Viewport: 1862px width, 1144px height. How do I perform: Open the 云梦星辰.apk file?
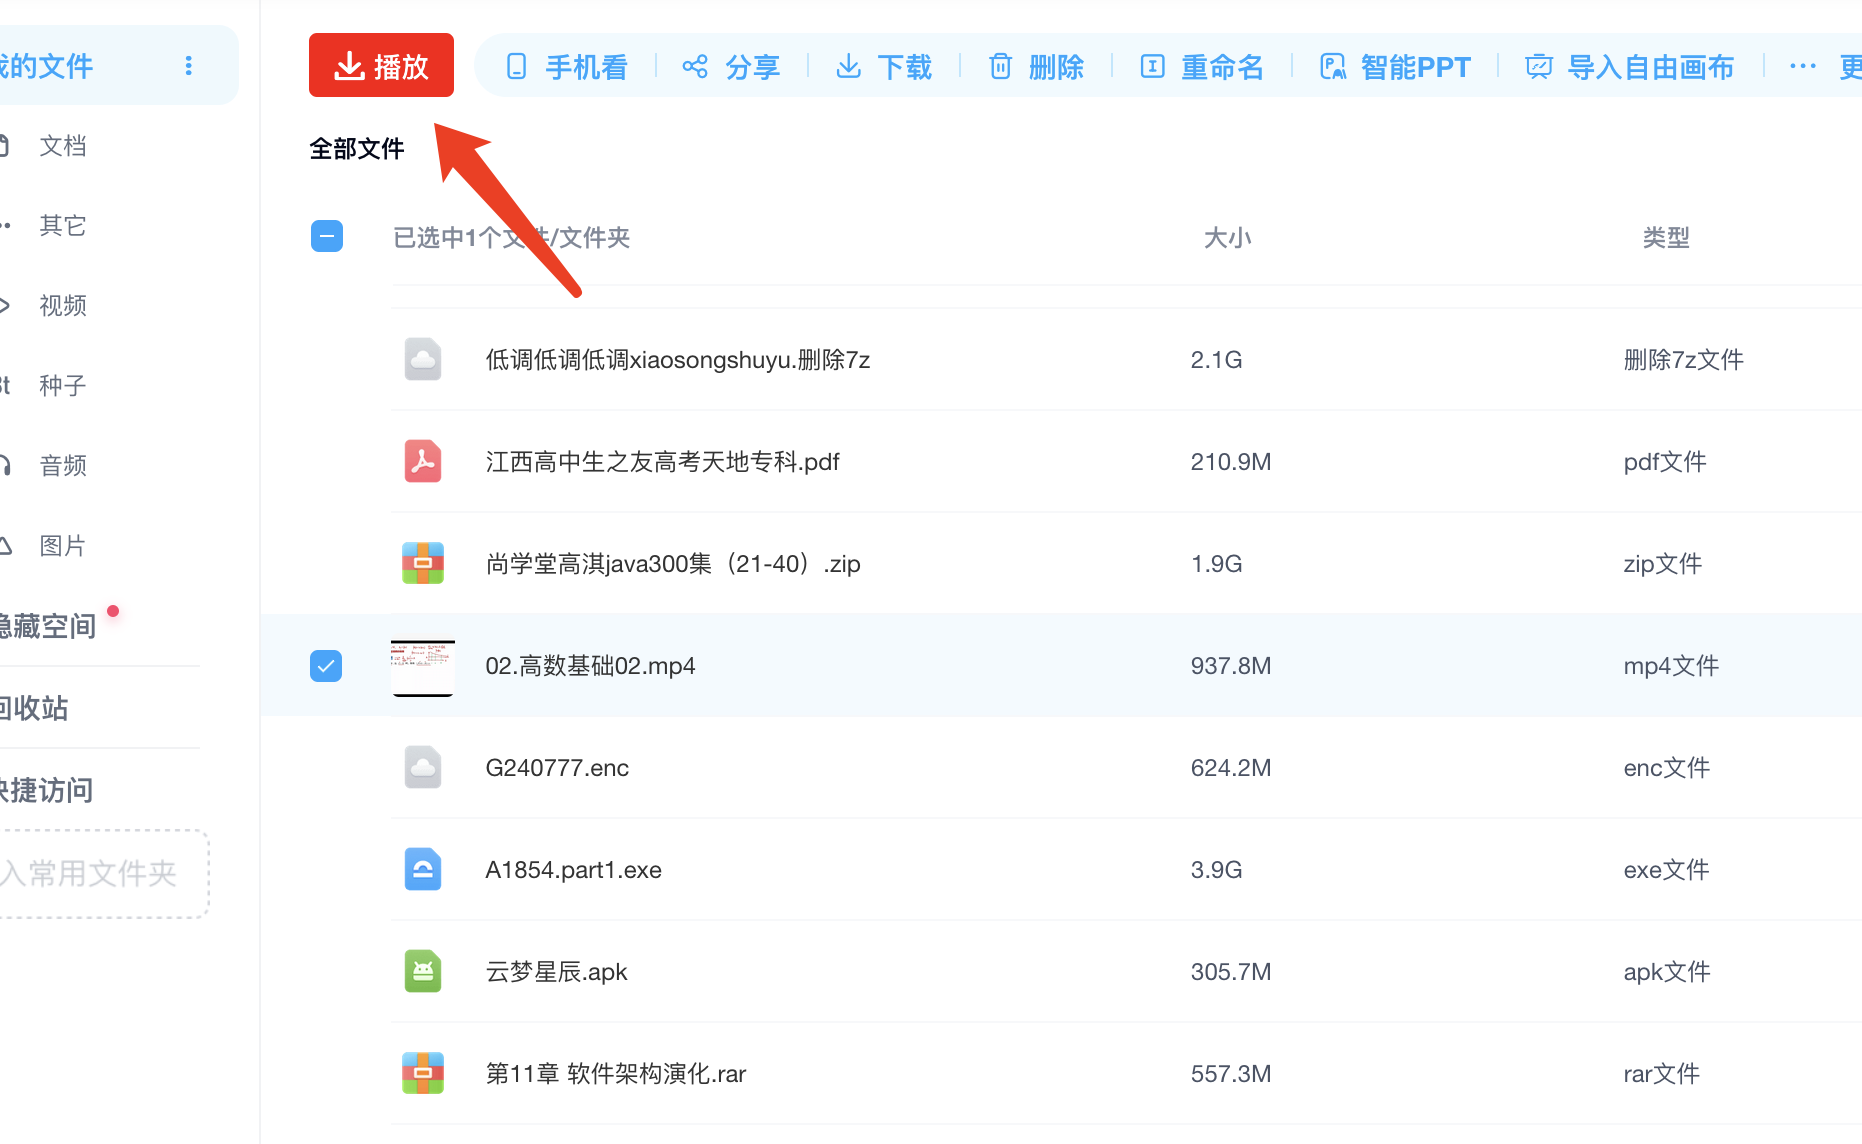tap(556, 972)
